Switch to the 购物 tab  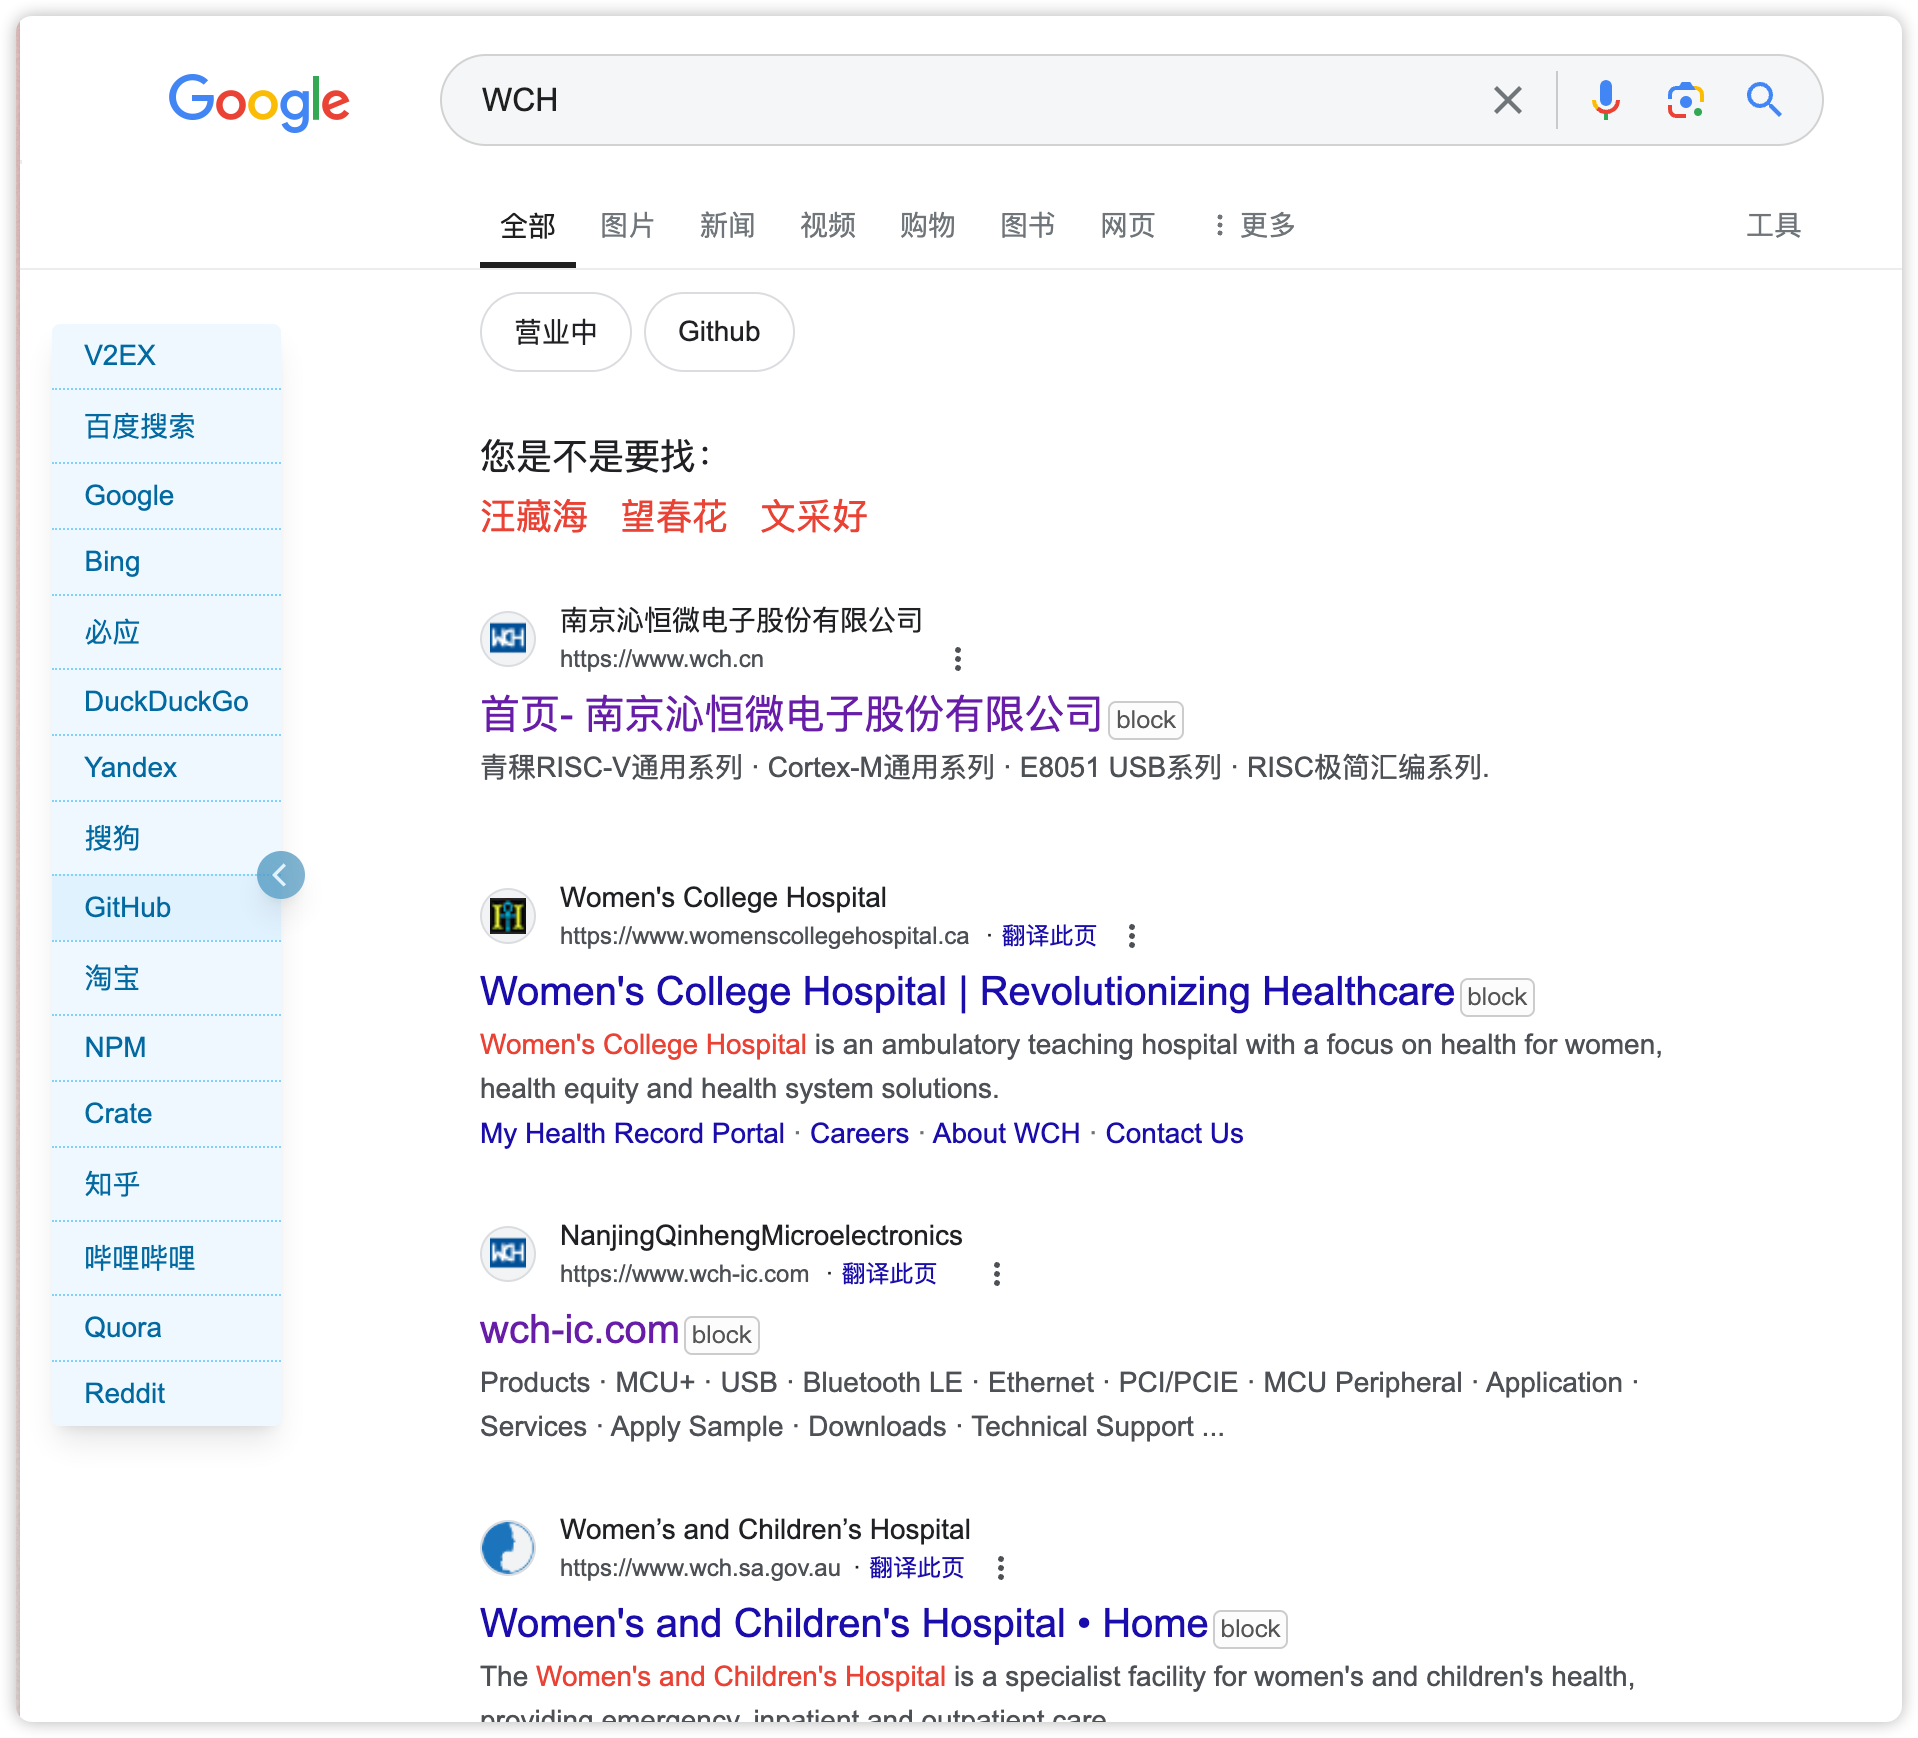point(927,226)
